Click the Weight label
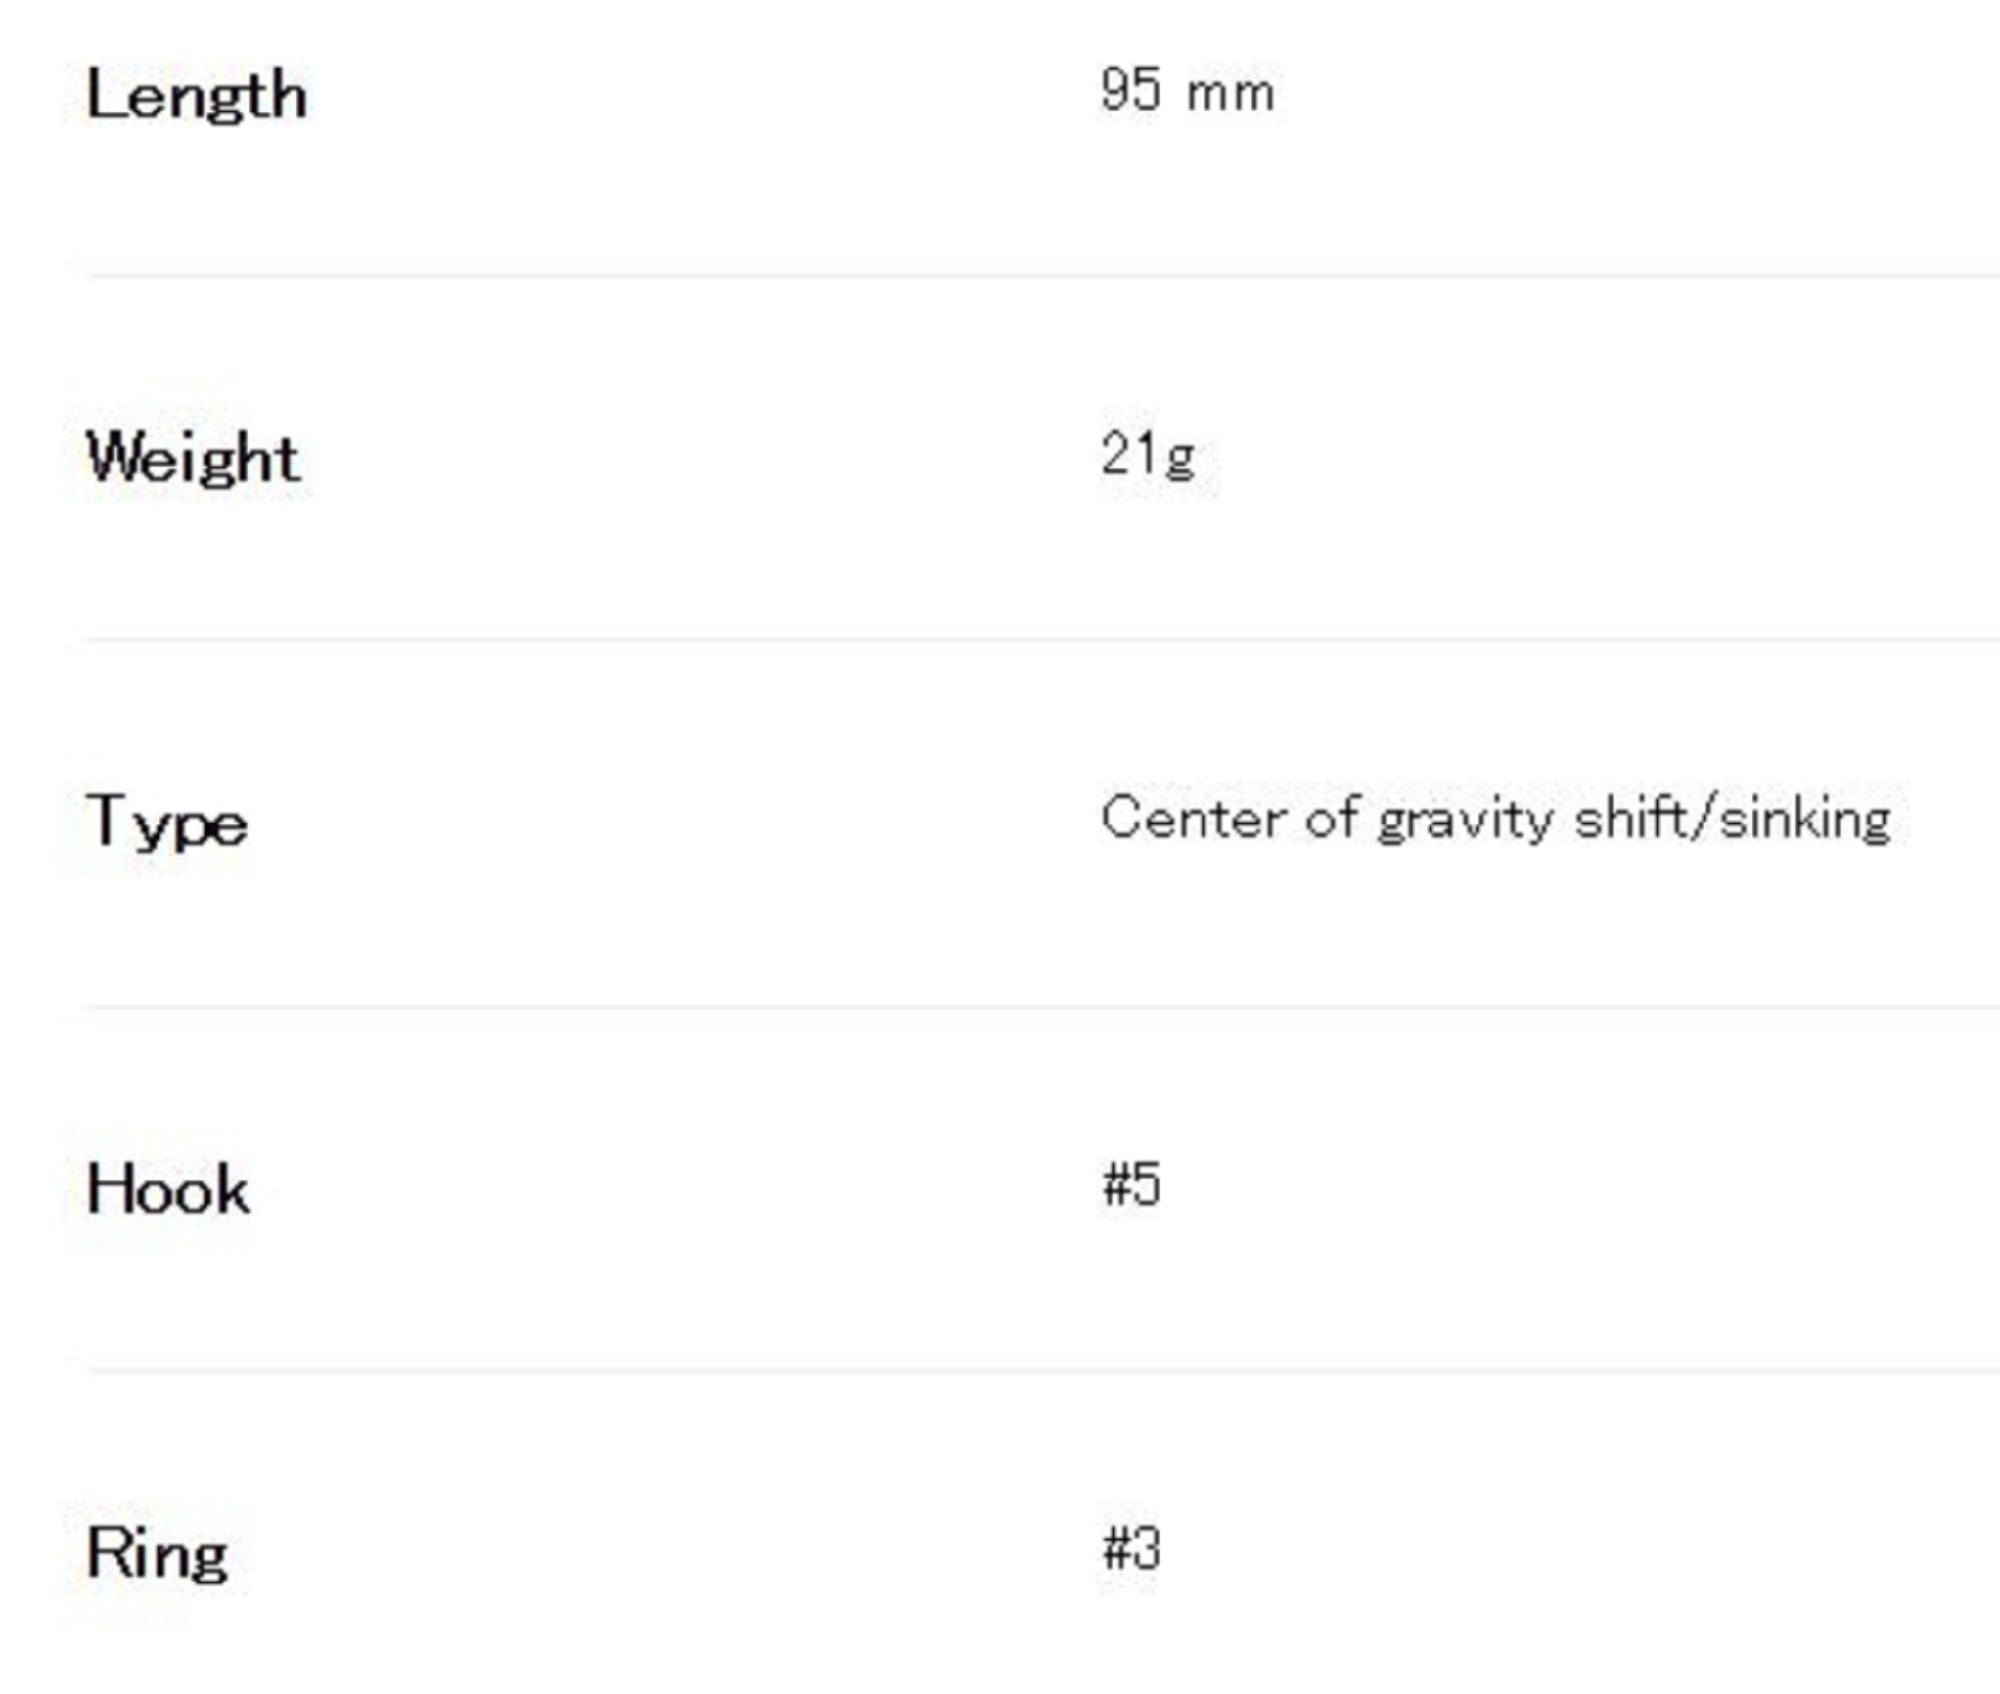Screen dimensions: 2000x1694 point(193,459)
